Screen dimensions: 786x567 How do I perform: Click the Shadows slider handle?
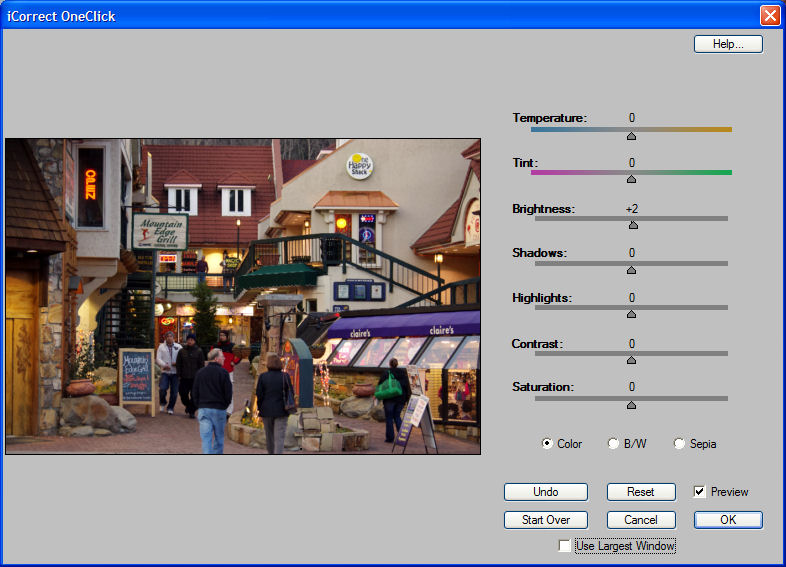click(631, 269)
